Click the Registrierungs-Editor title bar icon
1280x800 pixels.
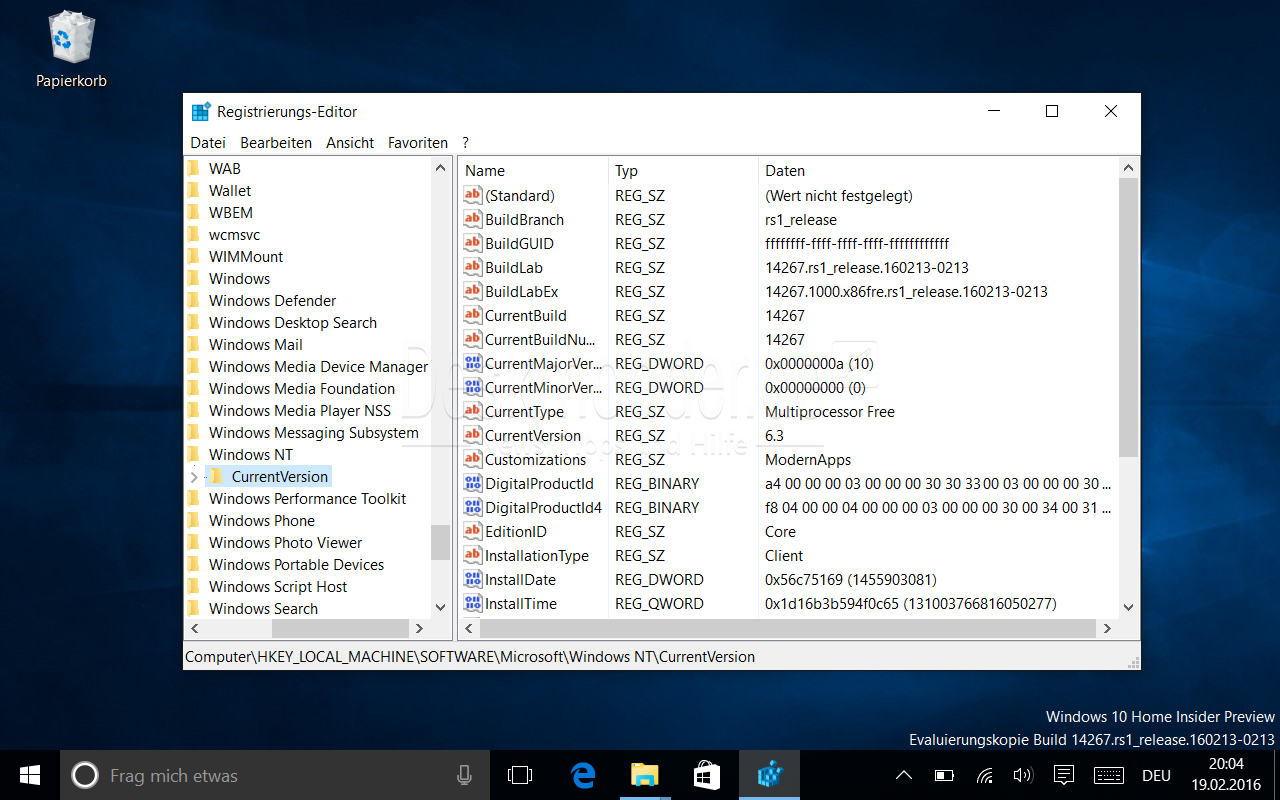pos(201,112)
